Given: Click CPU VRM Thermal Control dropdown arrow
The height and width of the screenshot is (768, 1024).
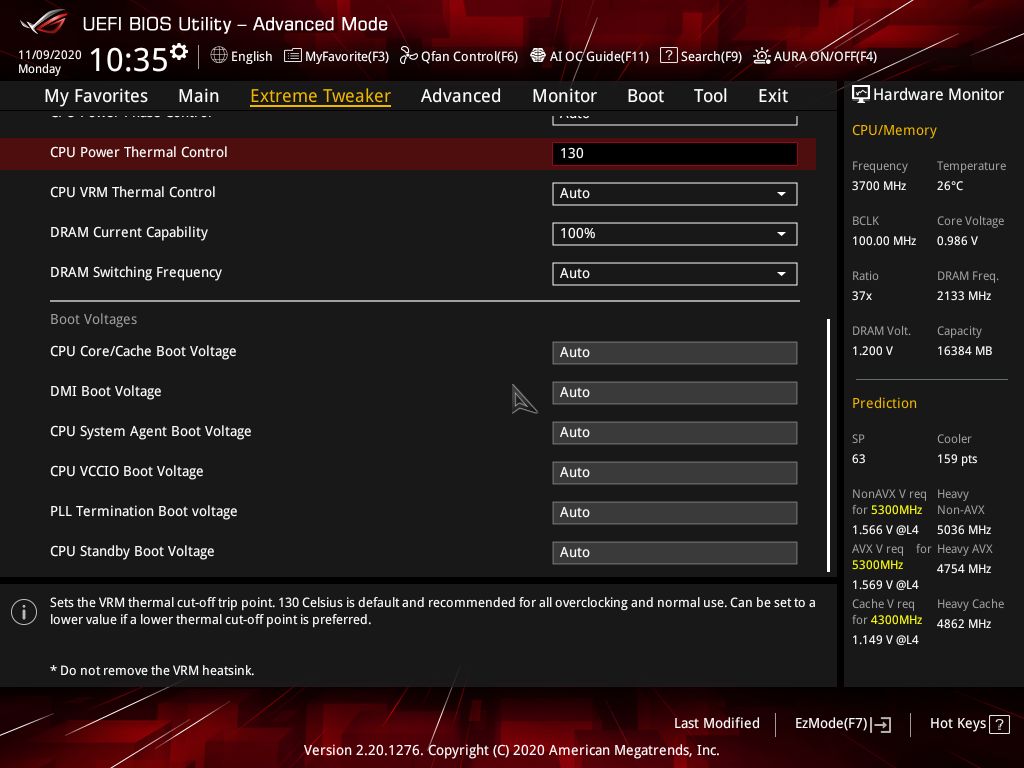Looking at the screenshot, I should pos(781,194).
